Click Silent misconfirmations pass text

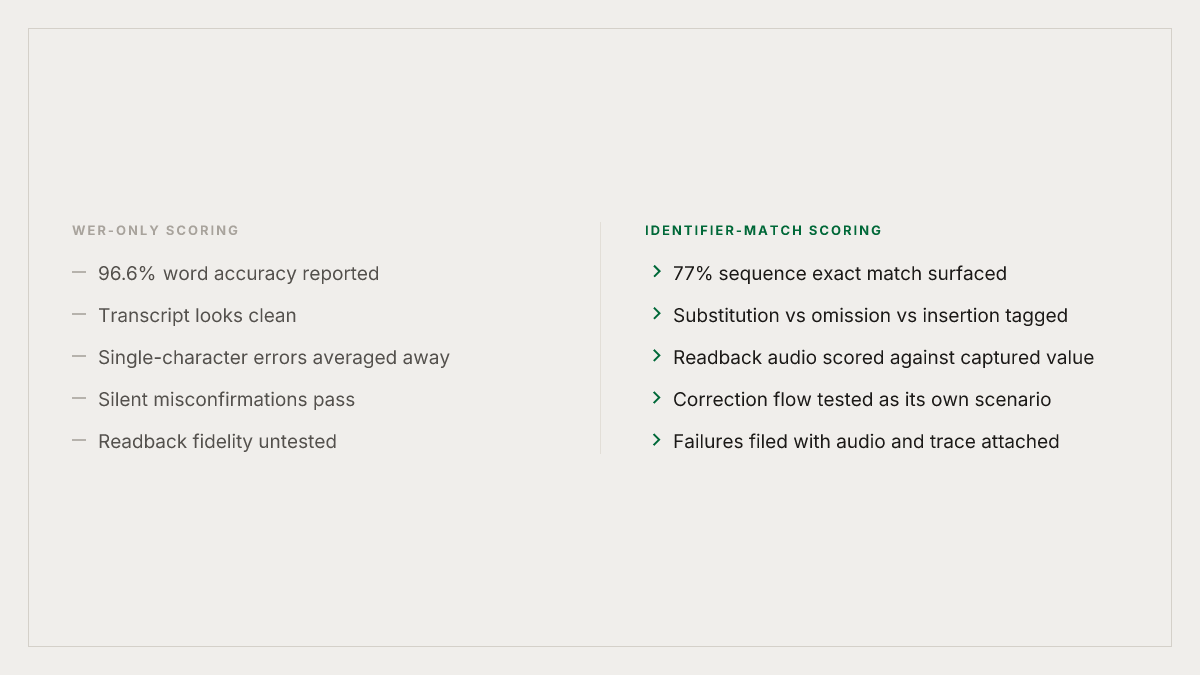coord(226,399)
